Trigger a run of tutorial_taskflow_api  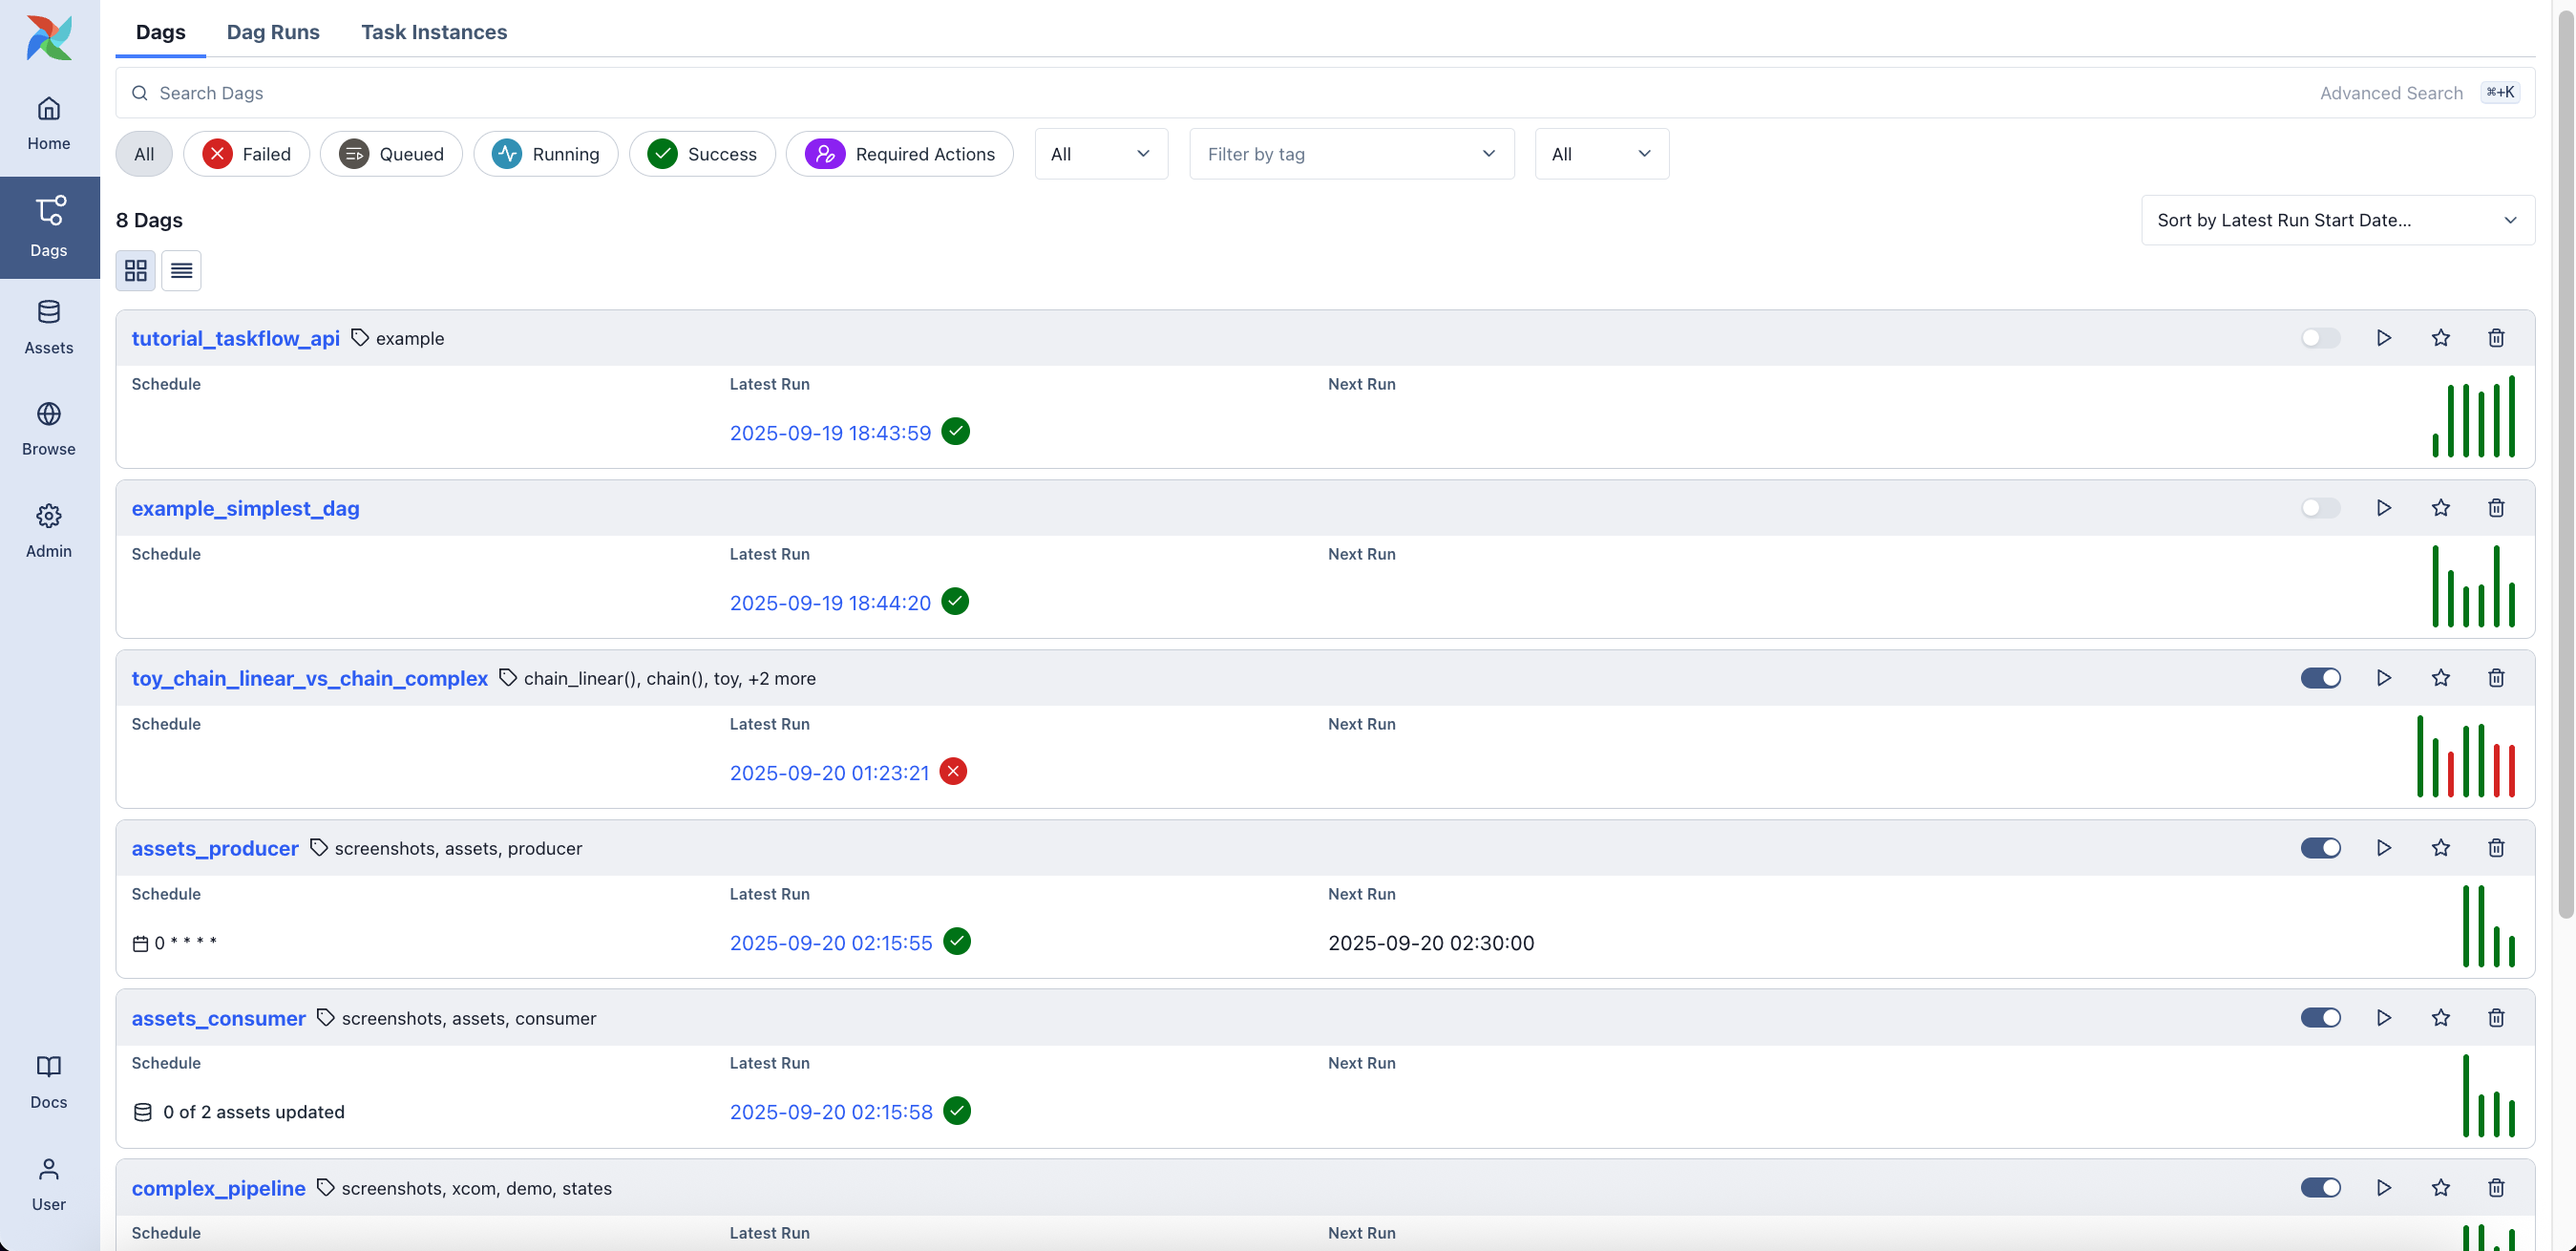point(2384,338)
